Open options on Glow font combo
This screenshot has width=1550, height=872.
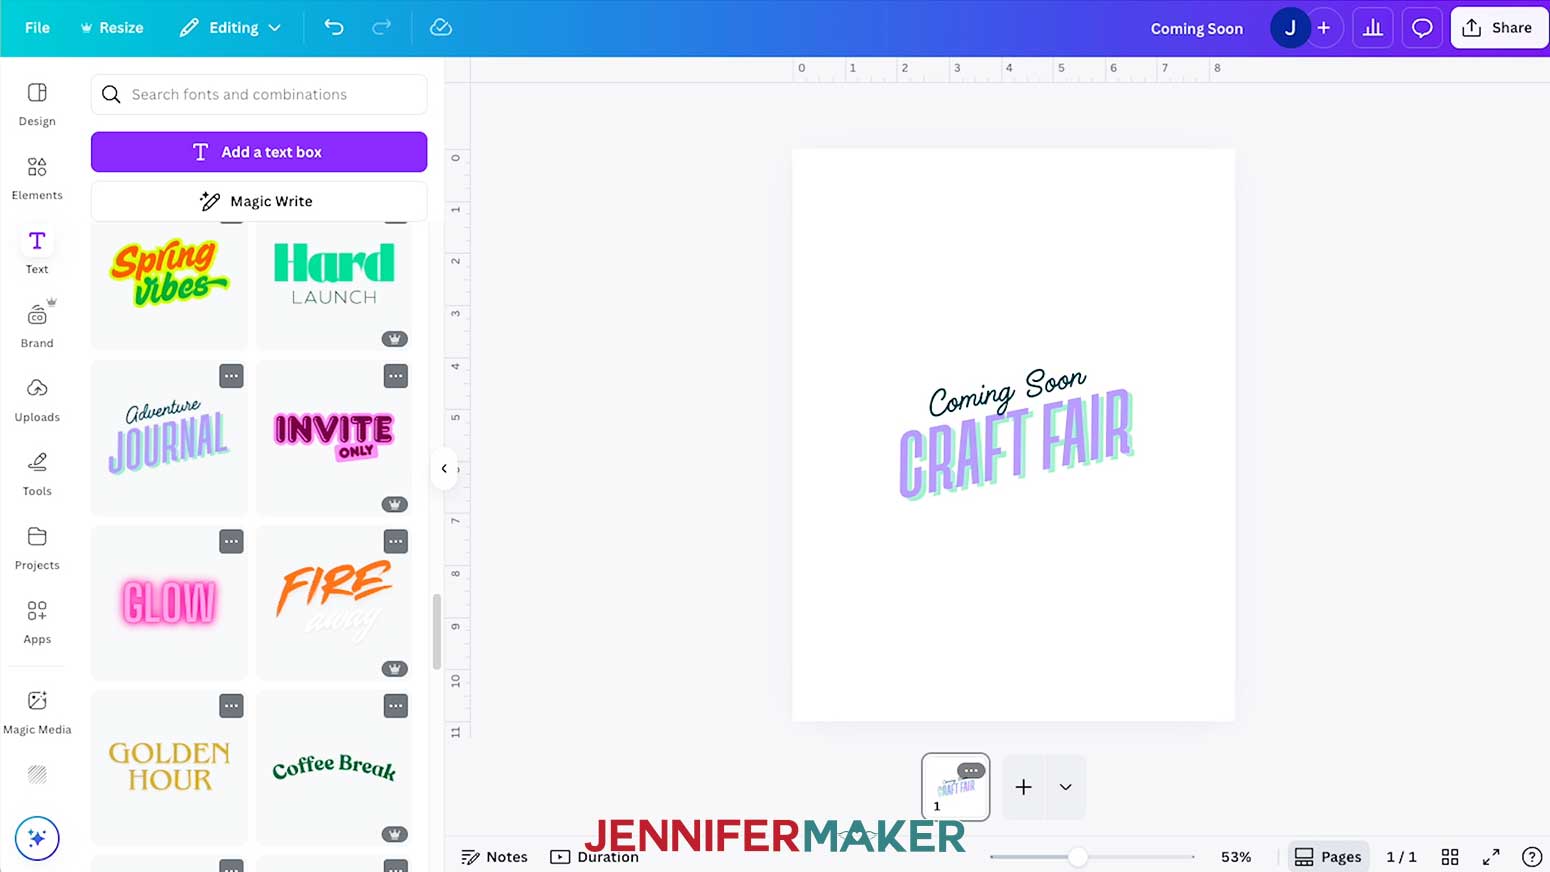[x=231, y=541]
